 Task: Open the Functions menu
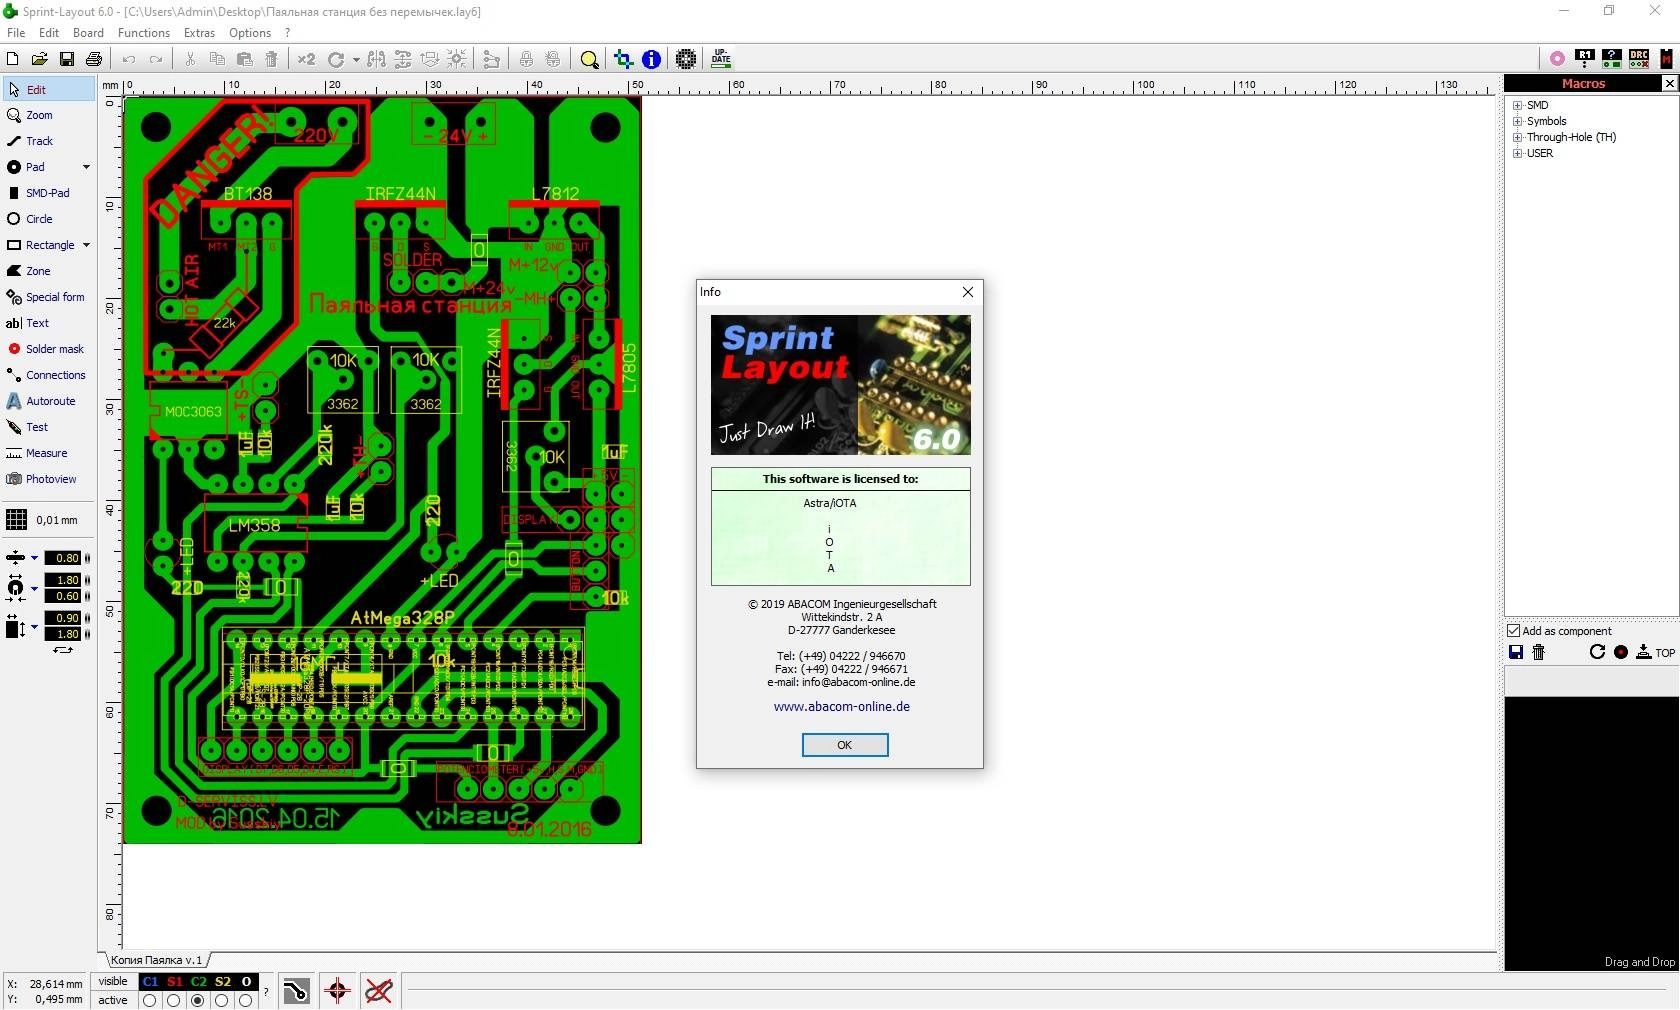tap(144, 32)
